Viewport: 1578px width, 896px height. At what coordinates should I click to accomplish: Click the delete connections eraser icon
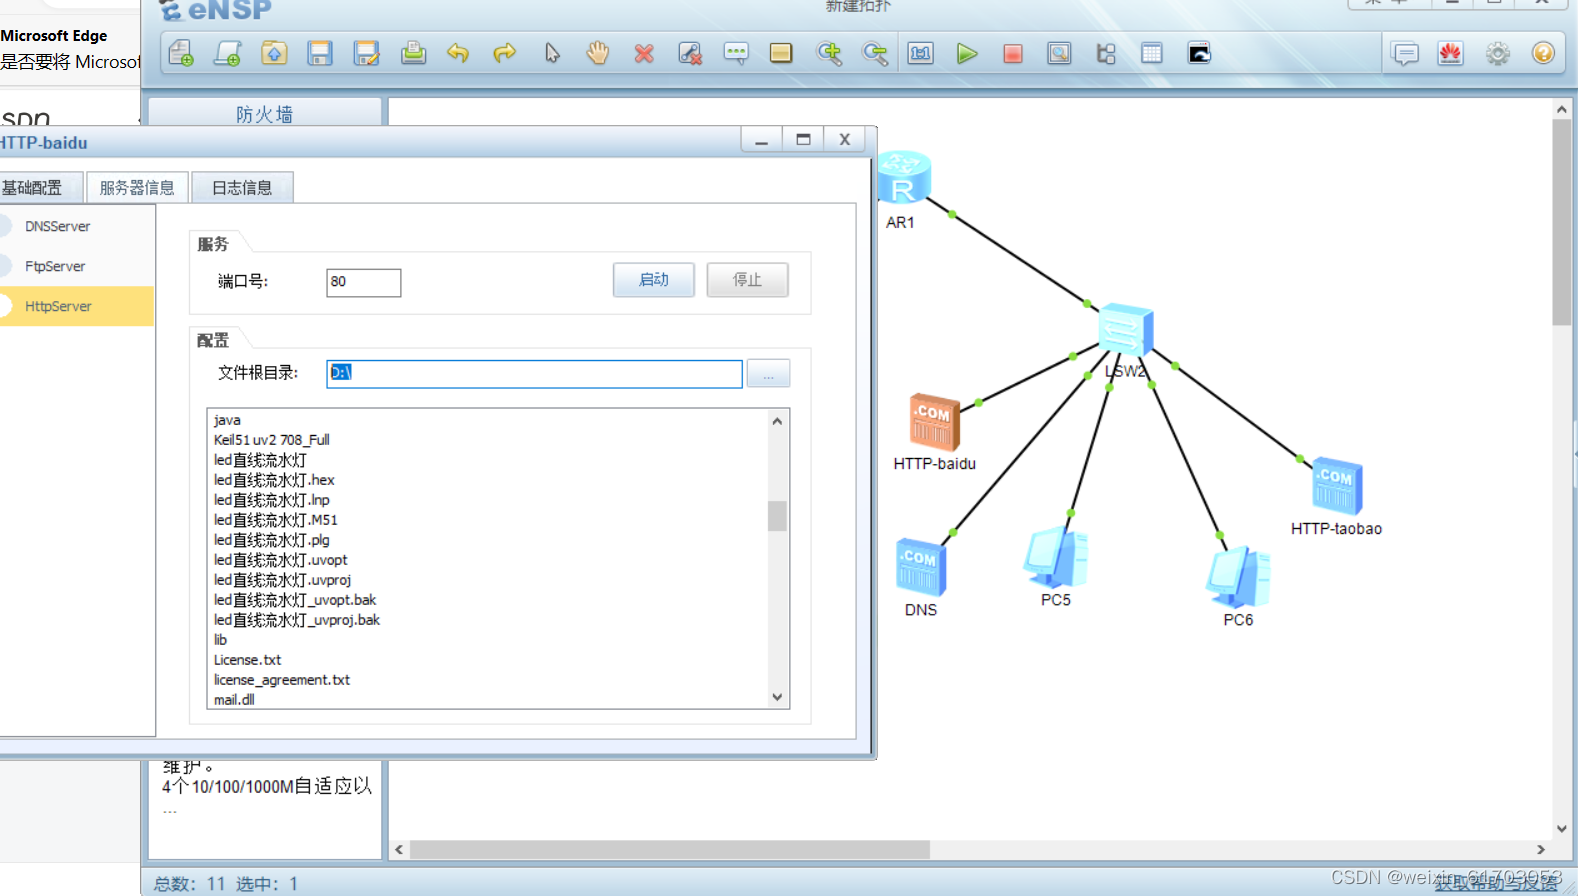[690, 53]
